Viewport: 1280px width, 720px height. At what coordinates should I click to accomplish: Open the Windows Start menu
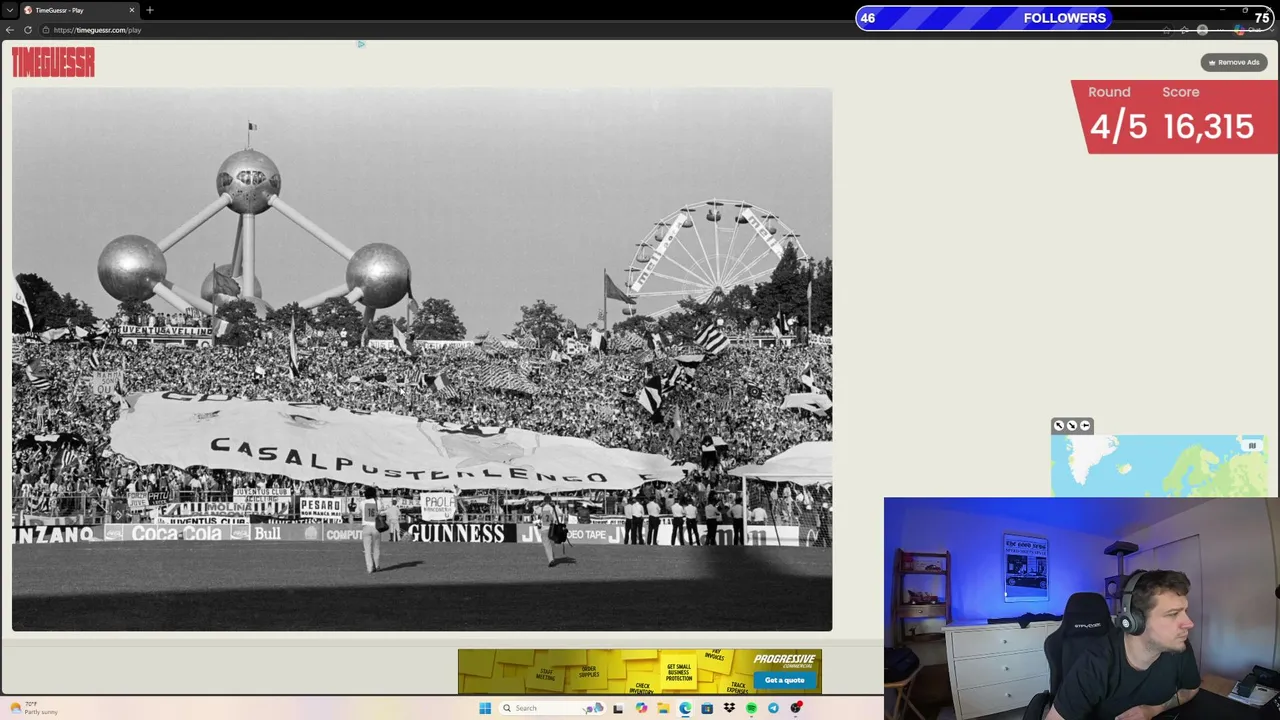(485, 708)
